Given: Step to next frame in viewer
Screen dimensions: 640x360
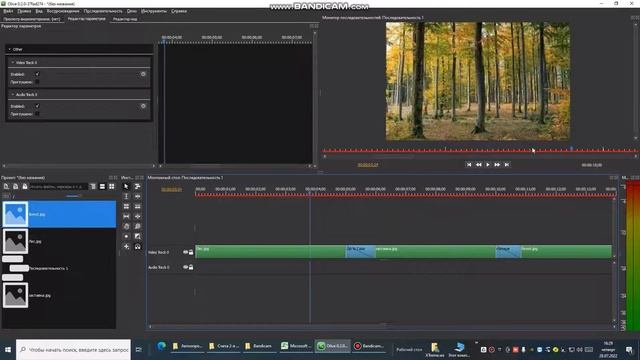Looking at the screenshot, I should click(x=497, y=164).
